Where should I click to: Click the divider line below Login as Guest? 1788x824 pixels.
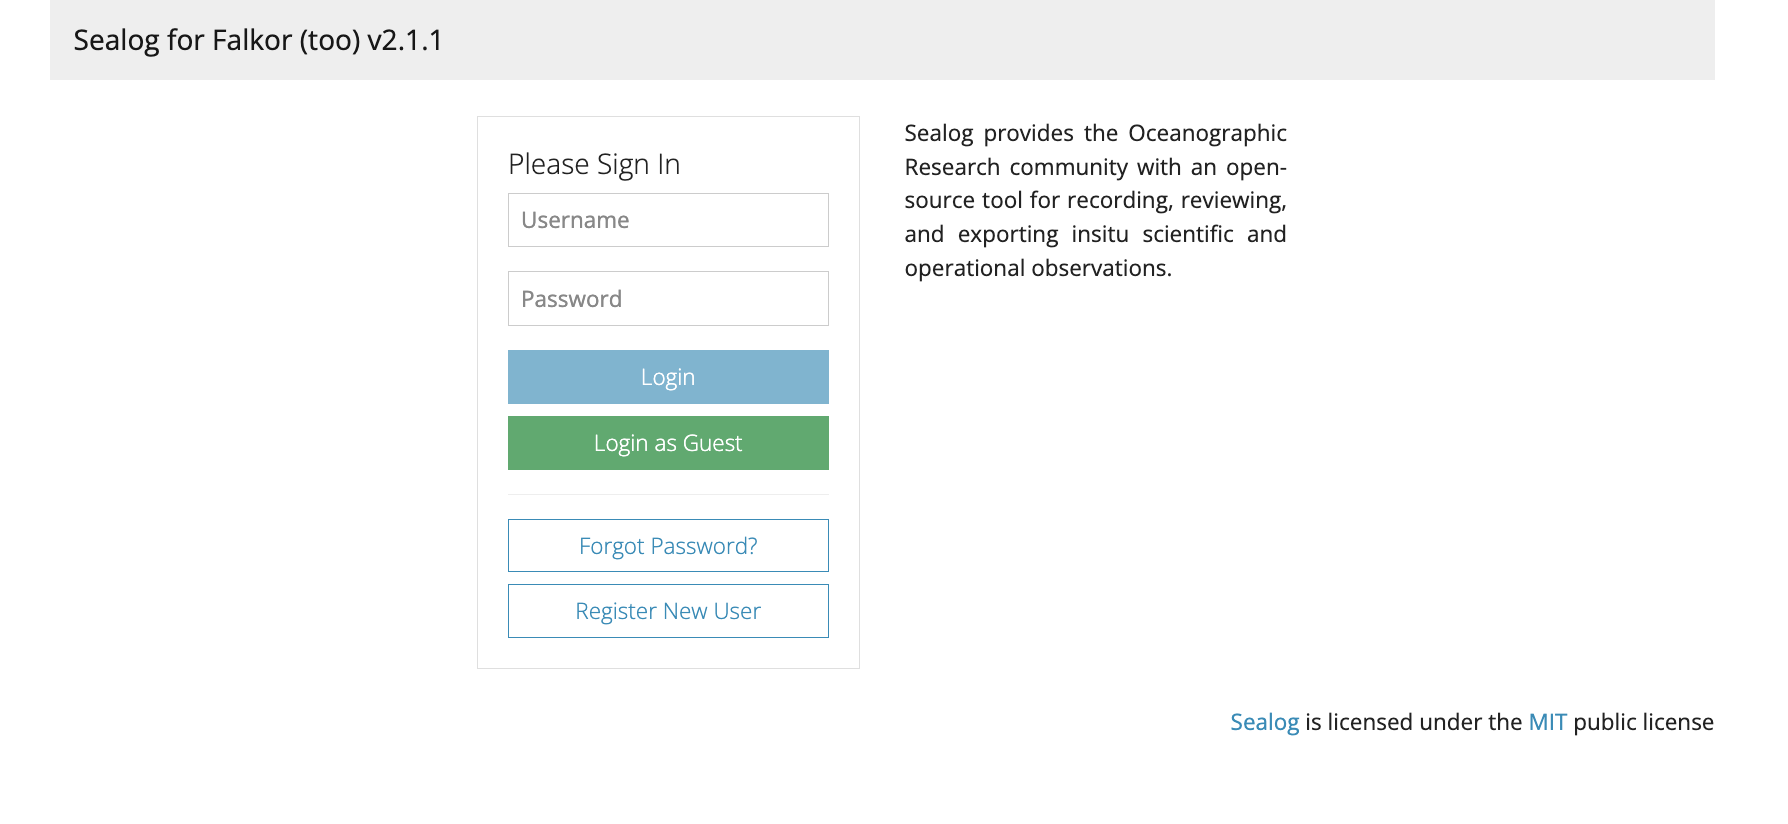tap(668, 494)
